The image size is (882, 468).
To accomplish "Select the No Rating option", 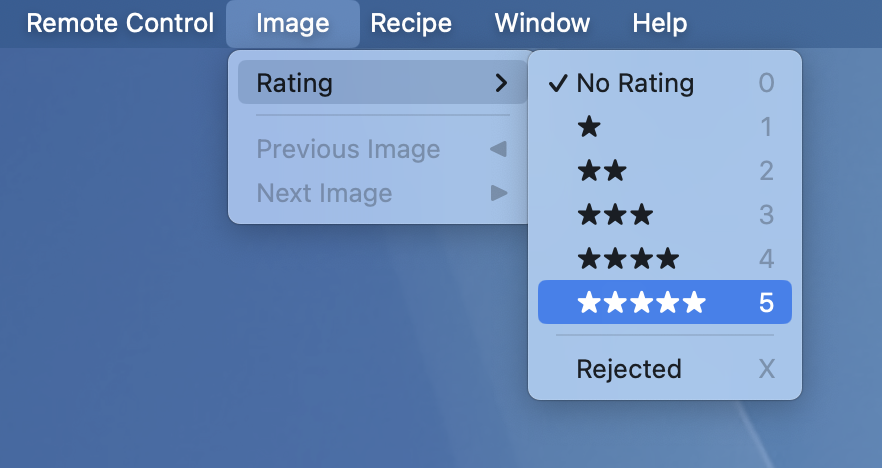I will 635,83.
